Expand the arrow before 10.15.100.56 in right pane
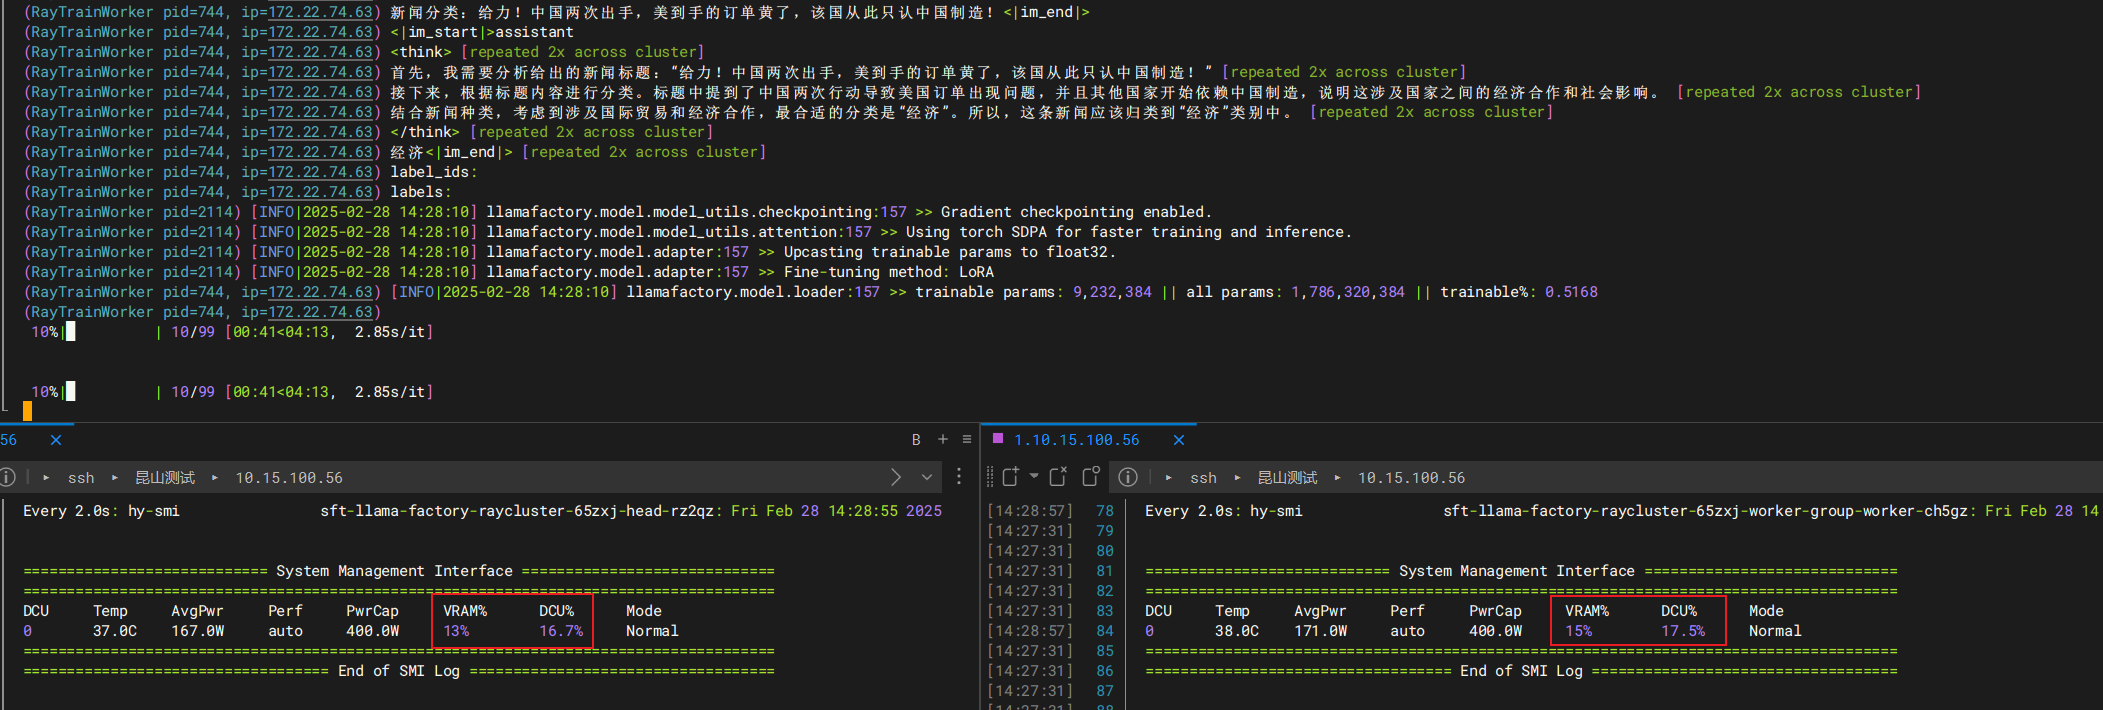The width and height of the screenshot is (2103, 710). point(1337,478)
